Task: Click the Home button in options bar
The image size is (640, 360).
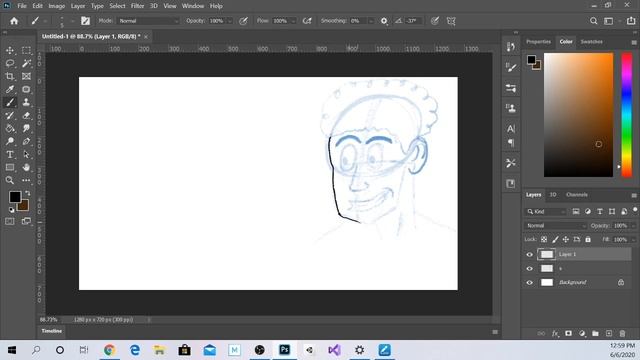Action: point(14,21)
